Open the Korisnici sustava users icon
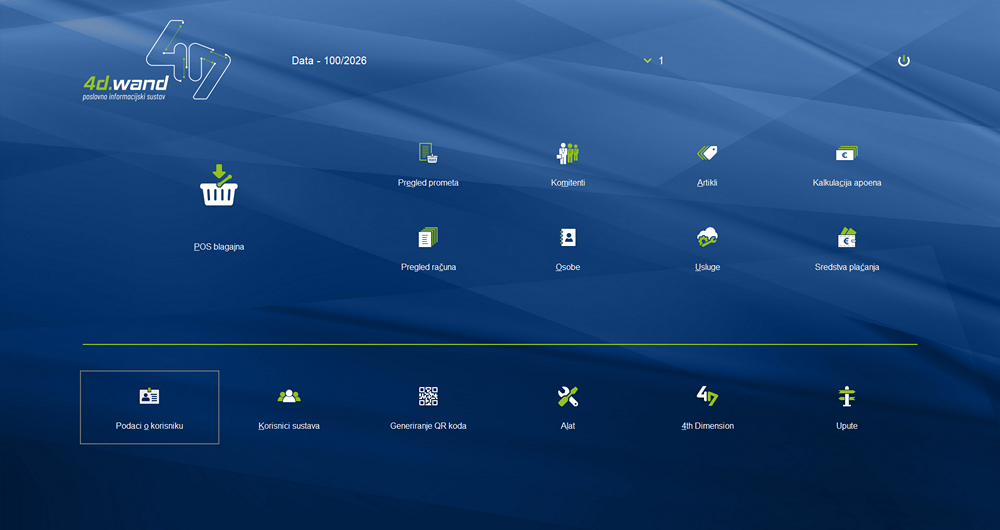Viewport: 1000px width, 530px height. point(289,396)
